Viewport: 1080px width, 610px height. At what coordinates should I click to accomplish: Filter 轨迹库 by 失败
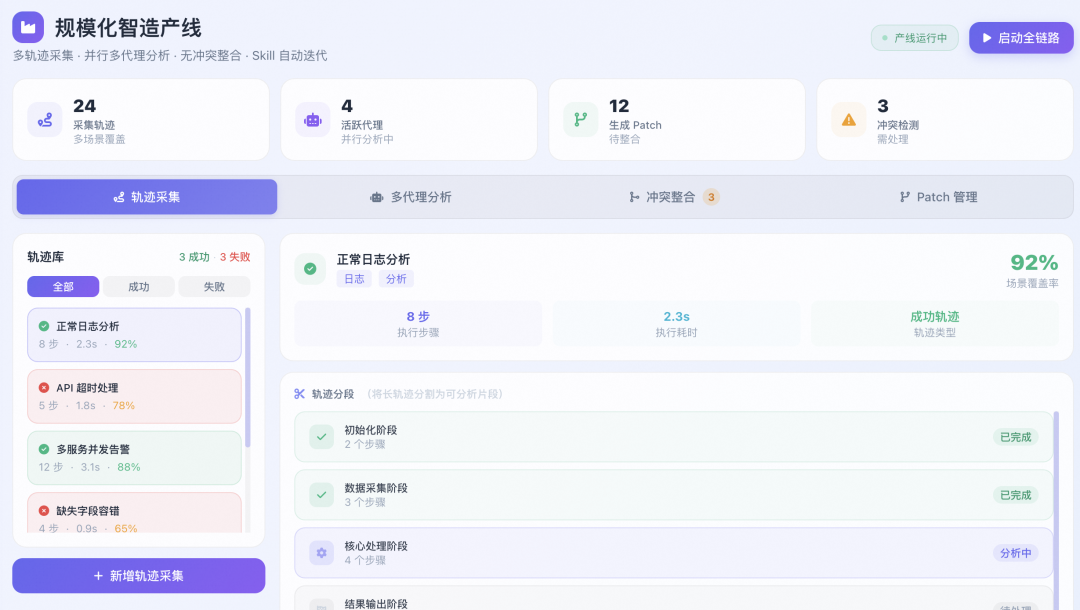(x=214, y=286)
